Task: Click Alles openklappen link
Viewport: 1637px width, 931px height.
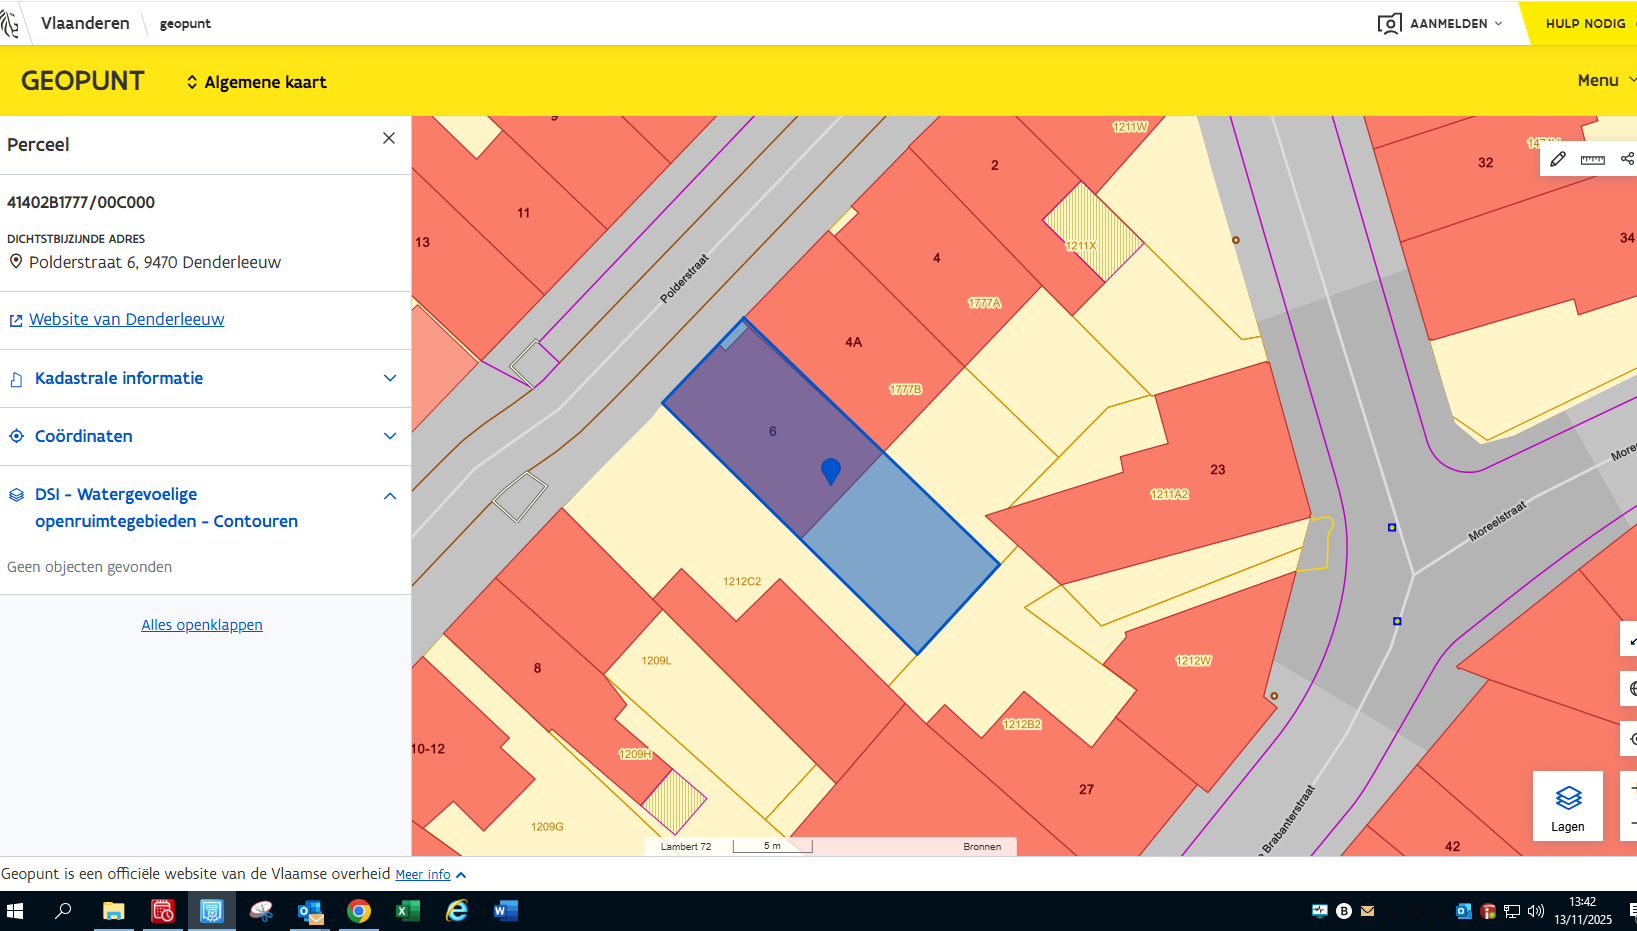Action: tap(202, 625)
